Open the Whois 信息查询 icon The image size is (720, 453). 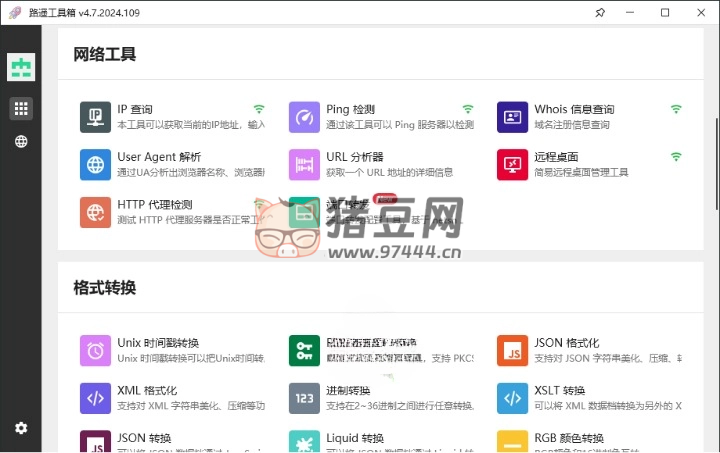pos(512,117)
